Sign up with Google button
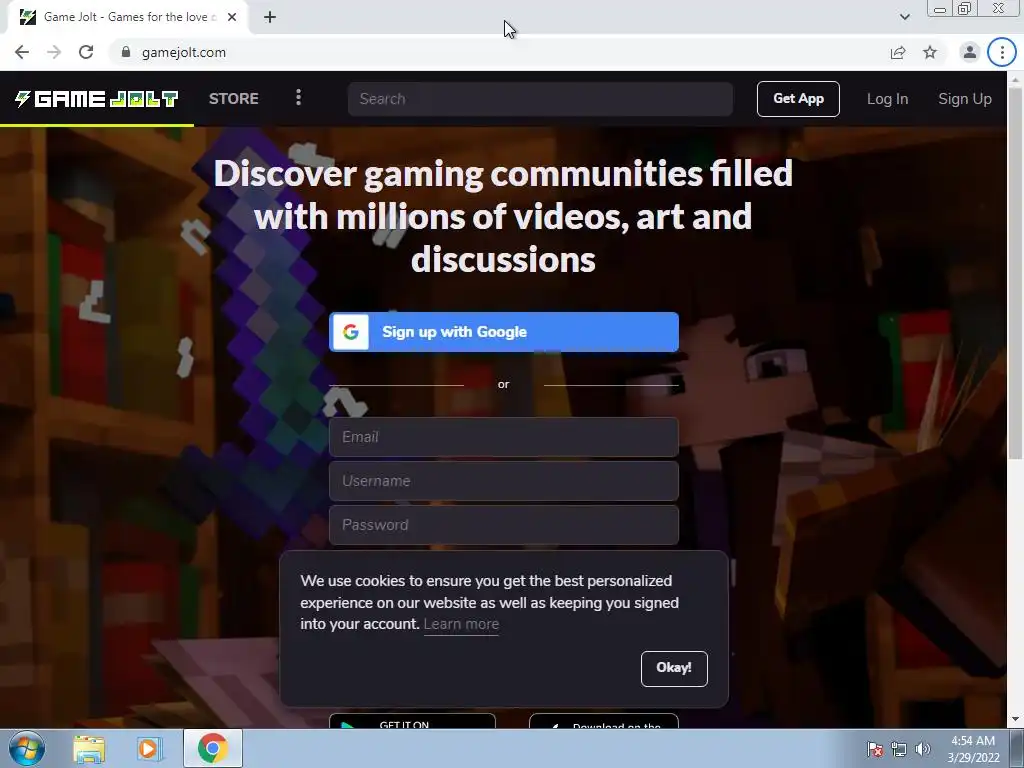 click(x=504, y=332)
